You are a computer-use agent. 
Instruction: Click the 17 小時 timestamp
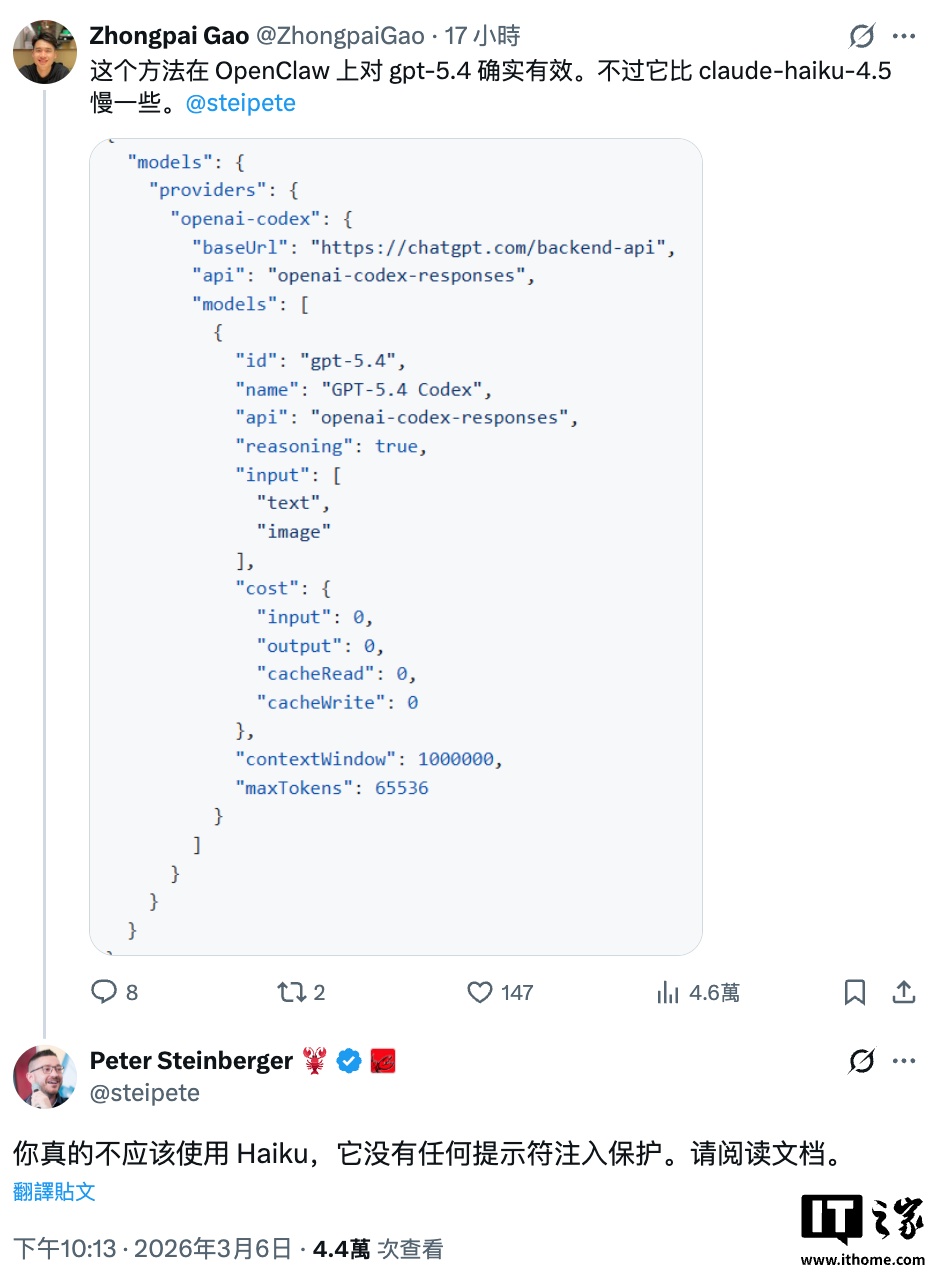[x=483, y=36]
